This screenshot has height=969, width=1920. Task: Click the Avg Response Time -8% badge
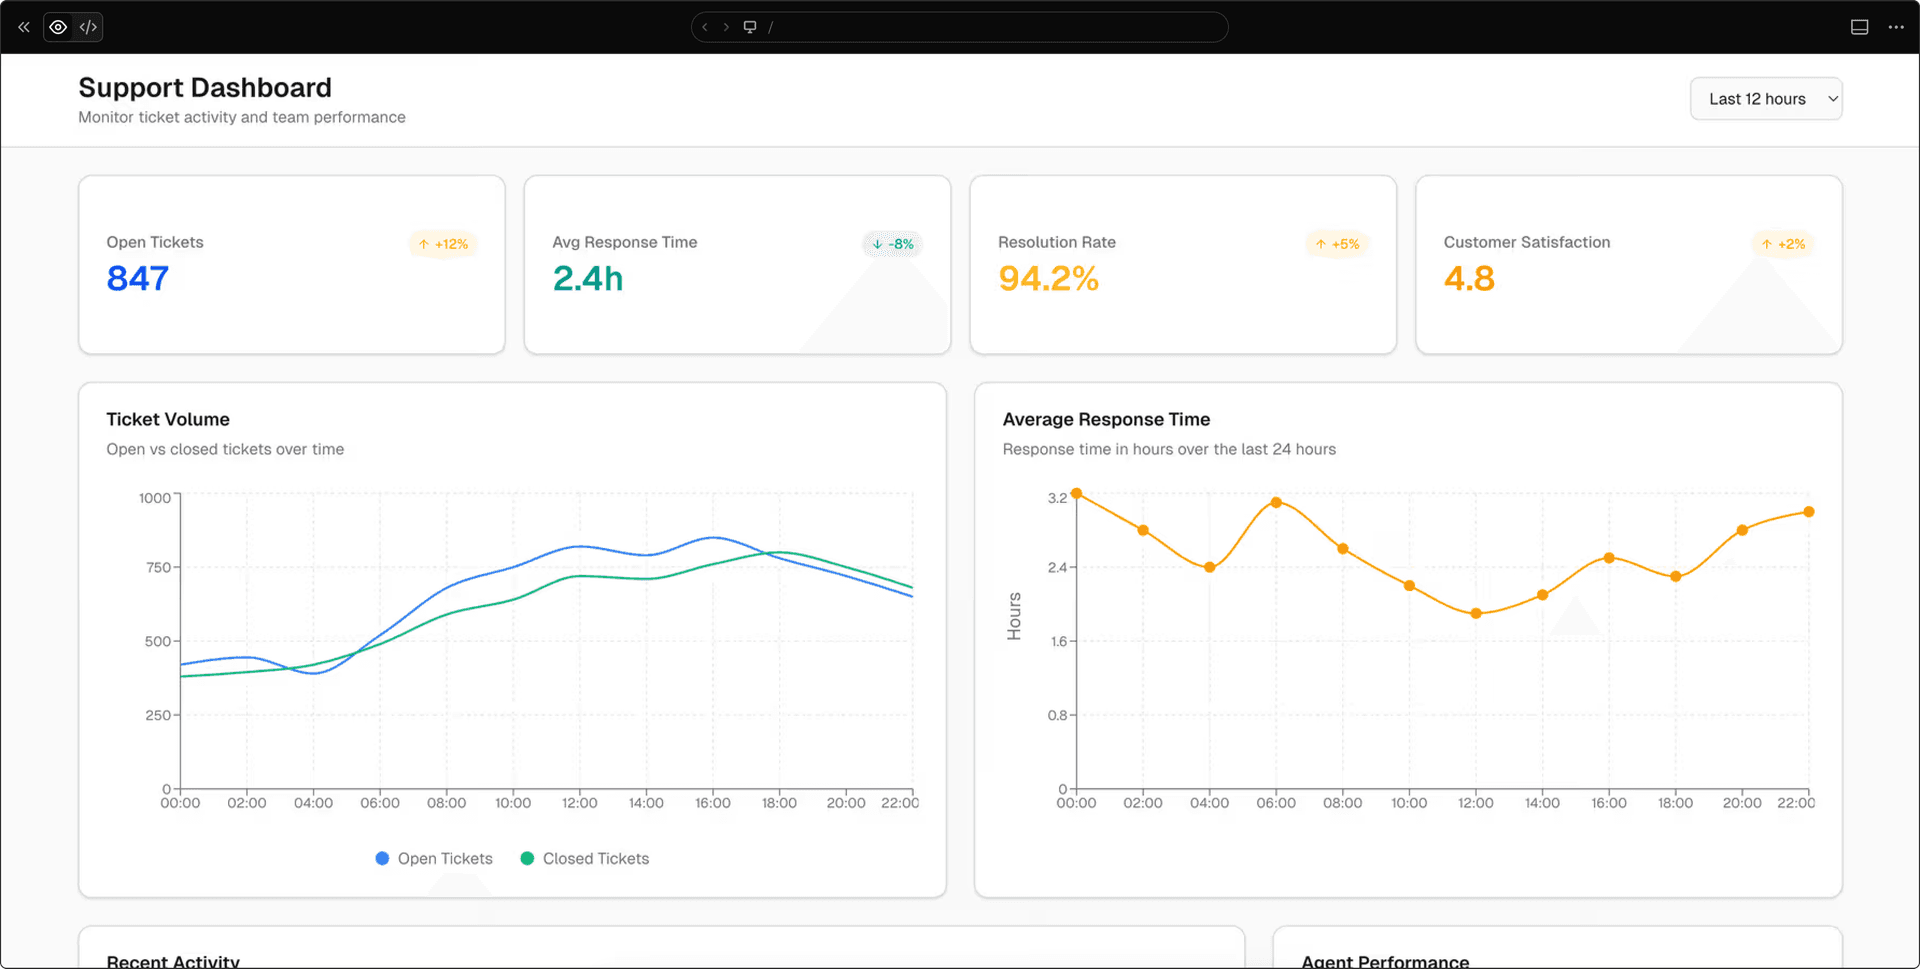[892, 244]
